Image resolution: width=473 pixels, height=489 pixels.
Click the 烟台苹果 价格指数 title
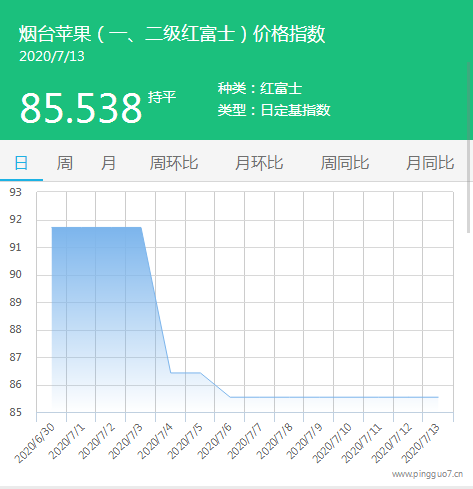click(172, 34)
